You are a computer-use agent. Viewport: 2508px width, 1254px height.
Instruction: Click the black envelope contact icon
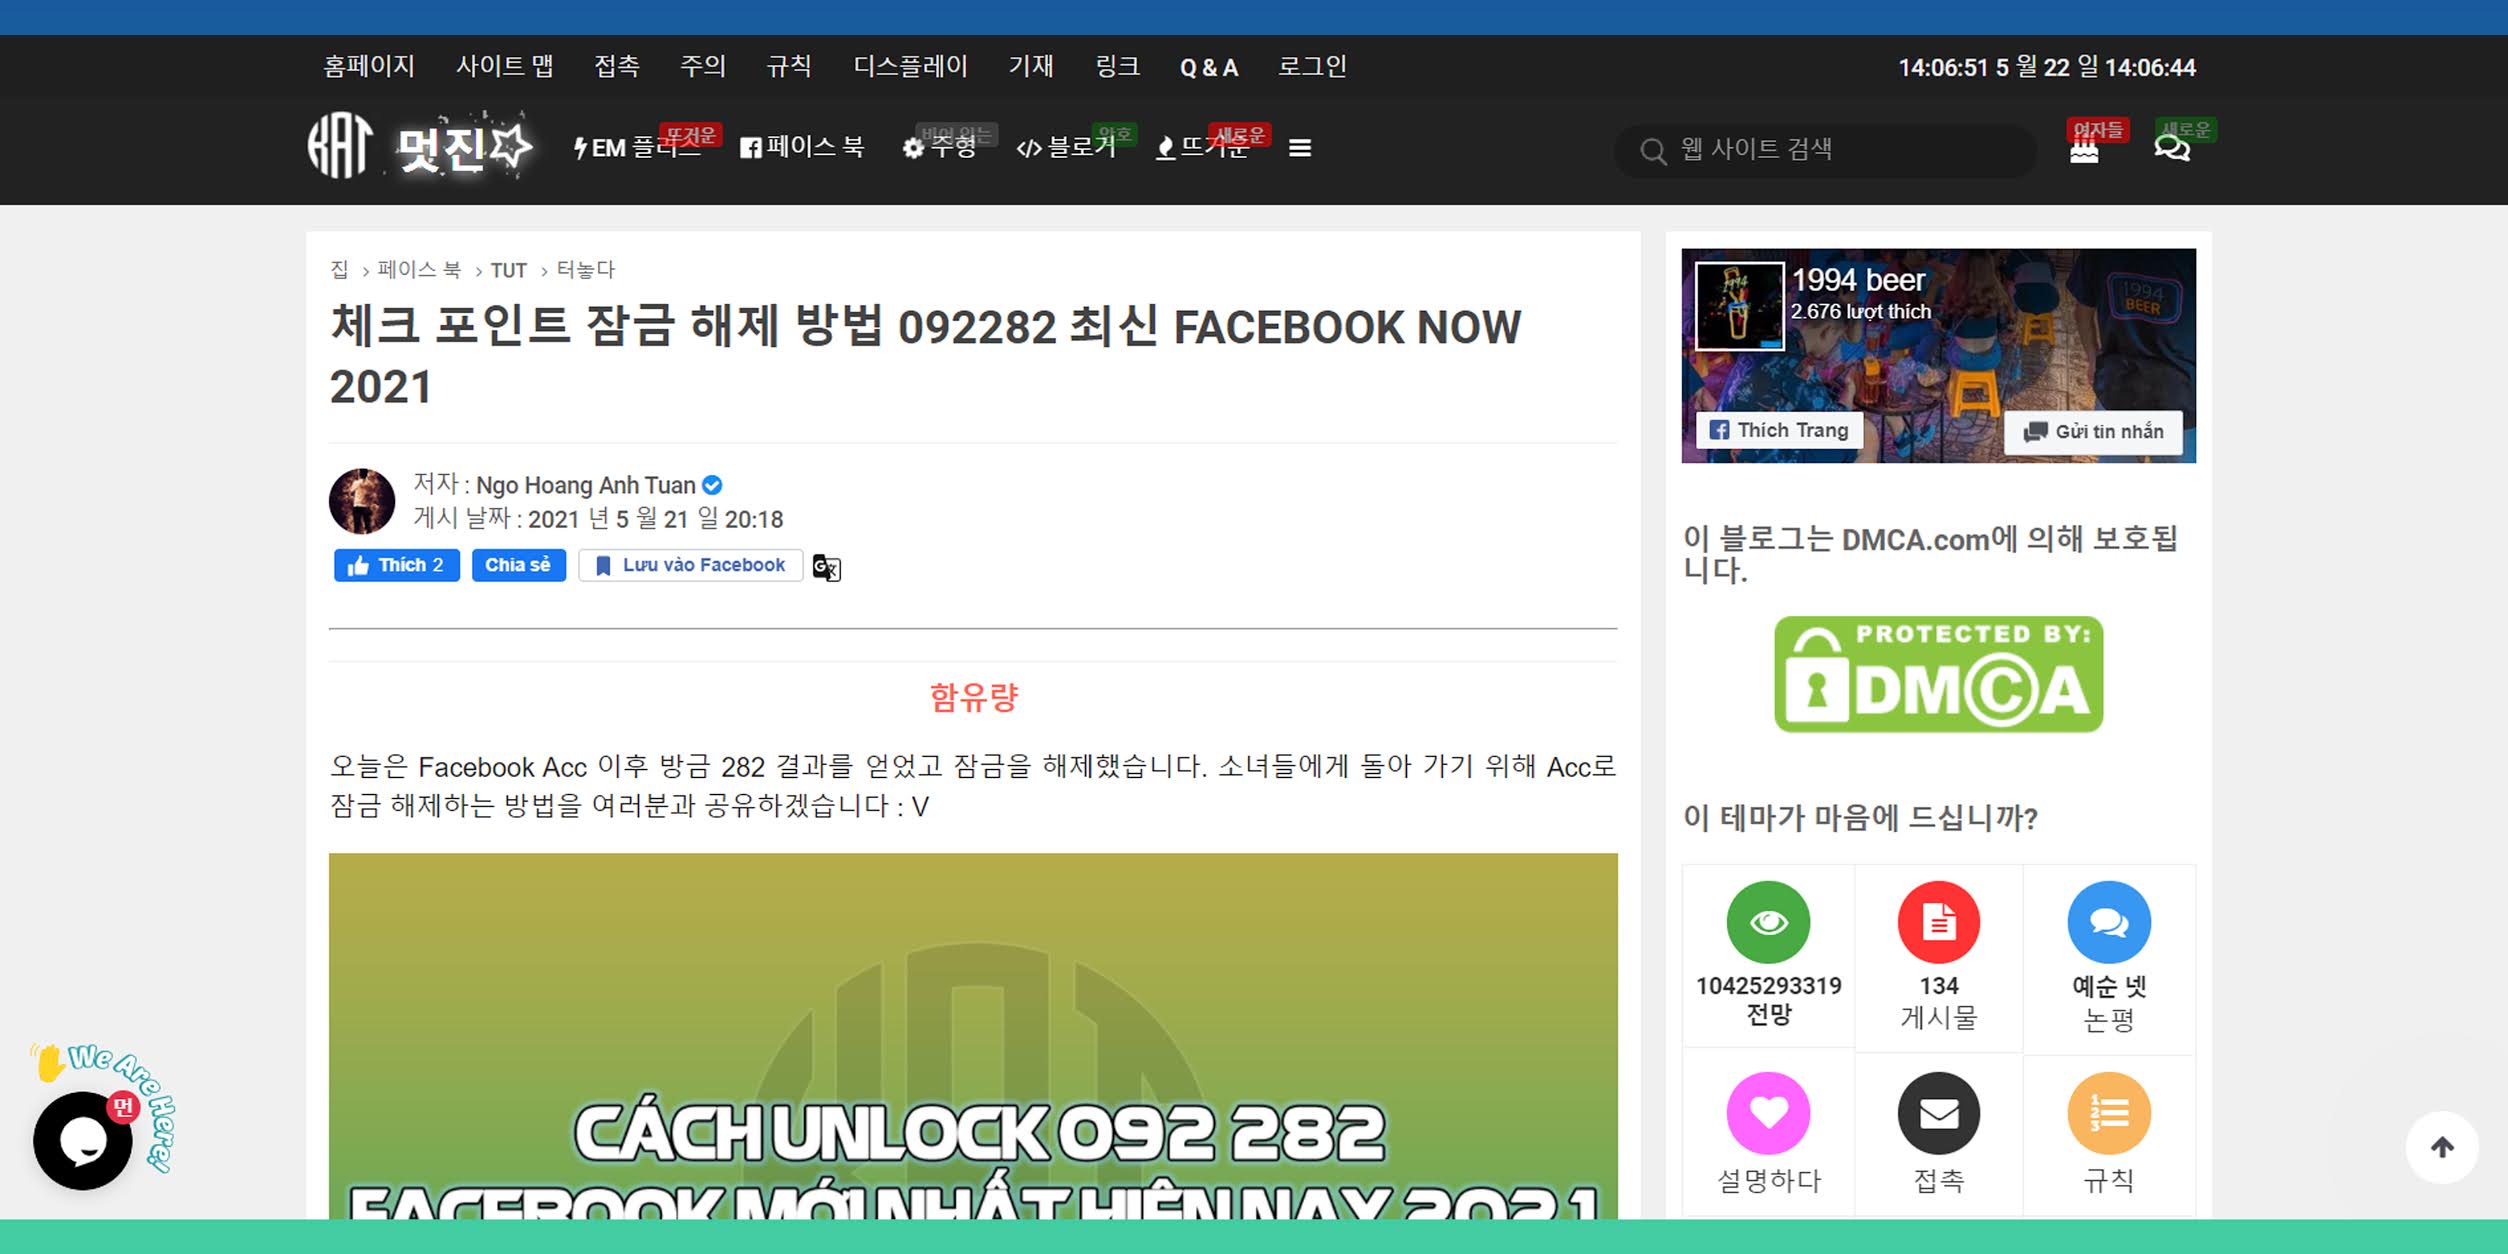coord(1938,1112)
